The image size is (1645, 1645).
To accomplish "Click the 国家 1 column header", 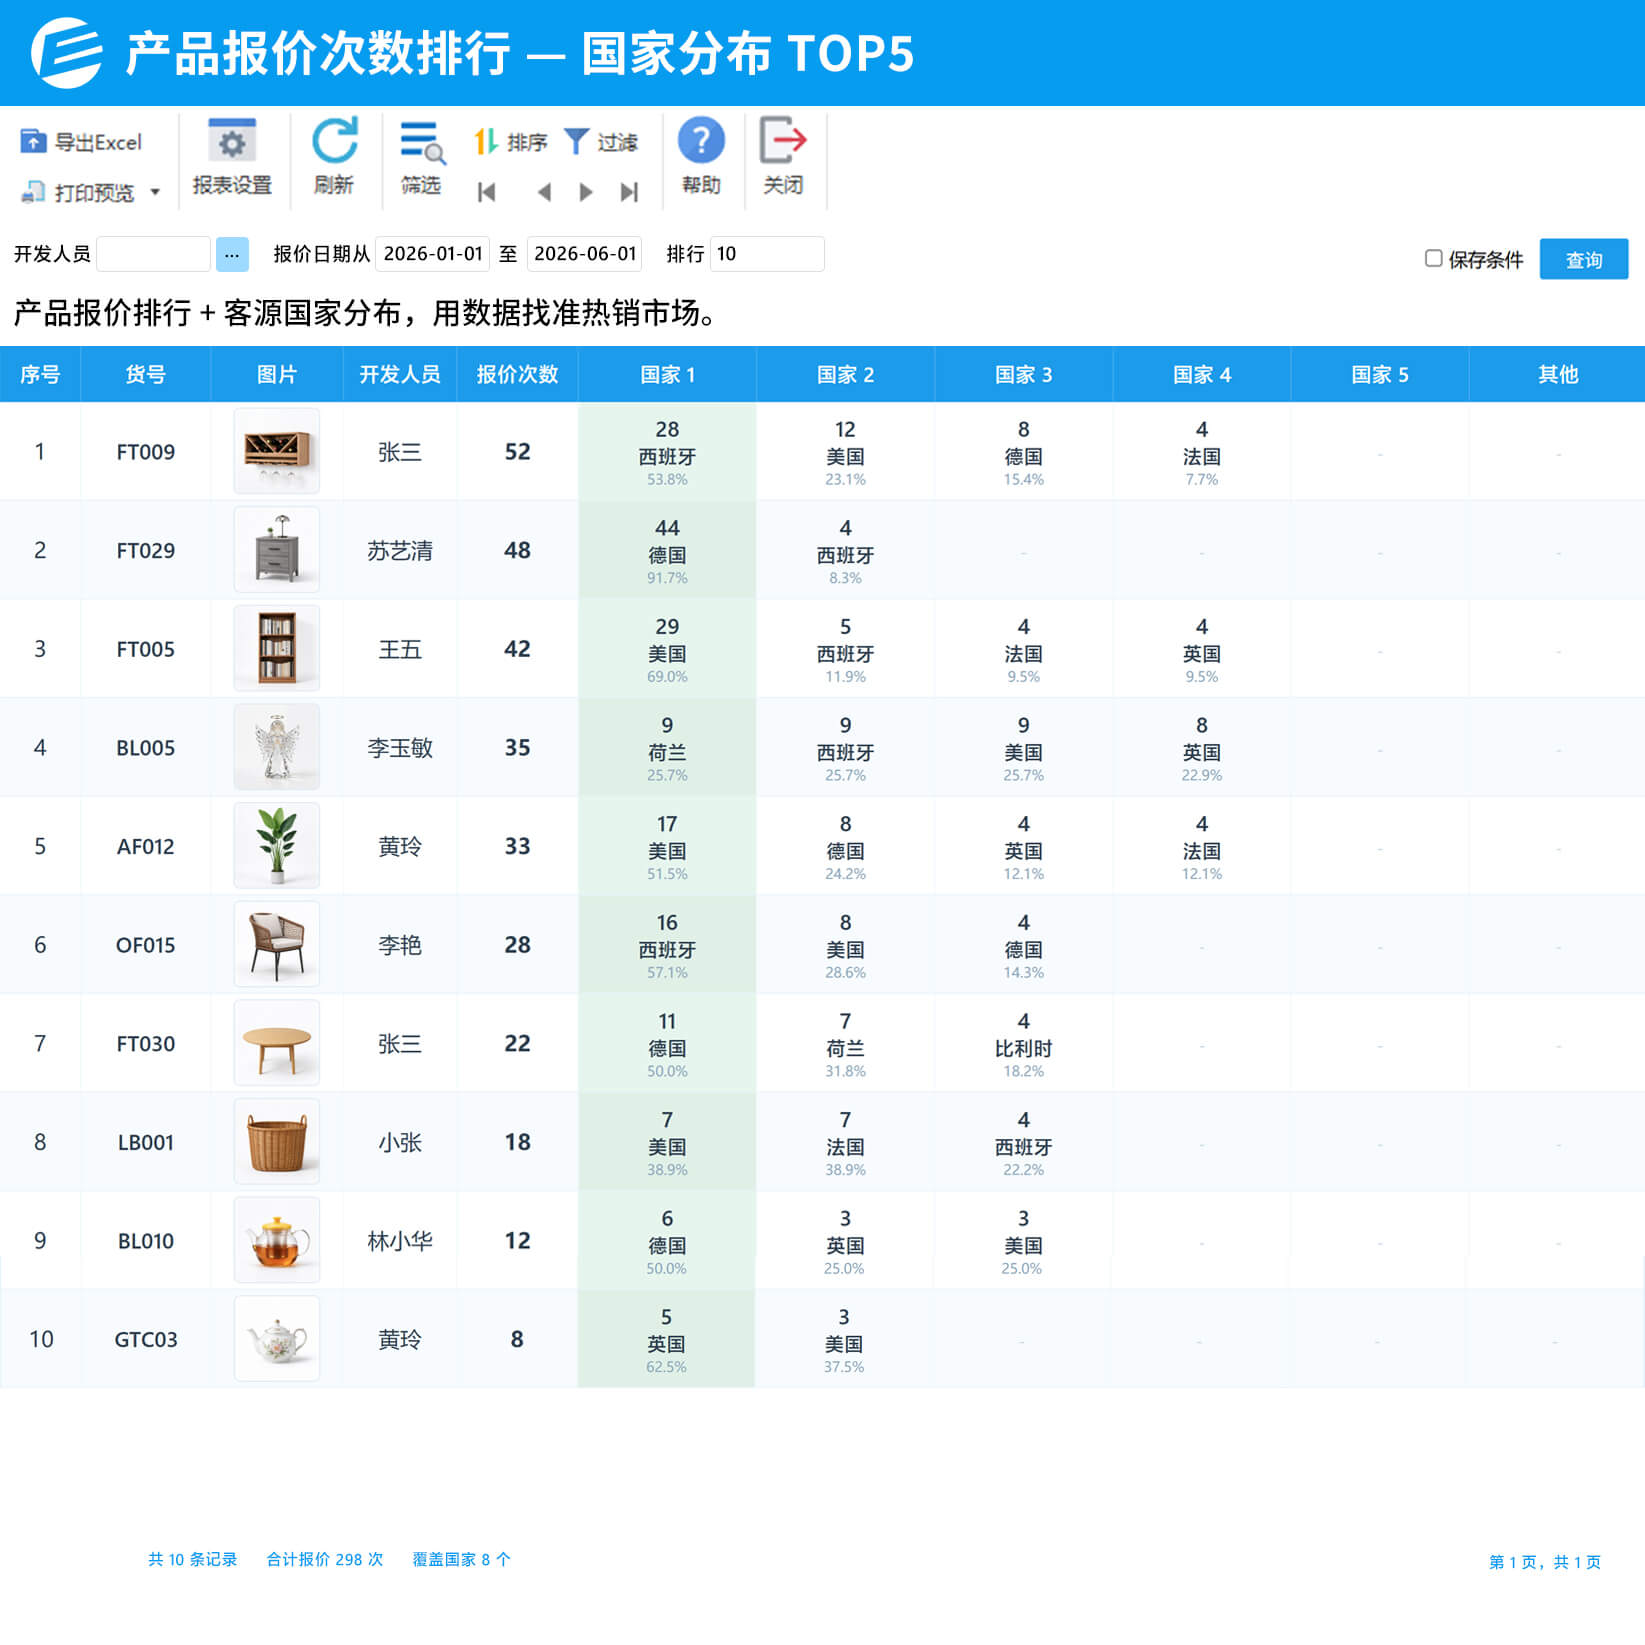I will coord(667,375).
